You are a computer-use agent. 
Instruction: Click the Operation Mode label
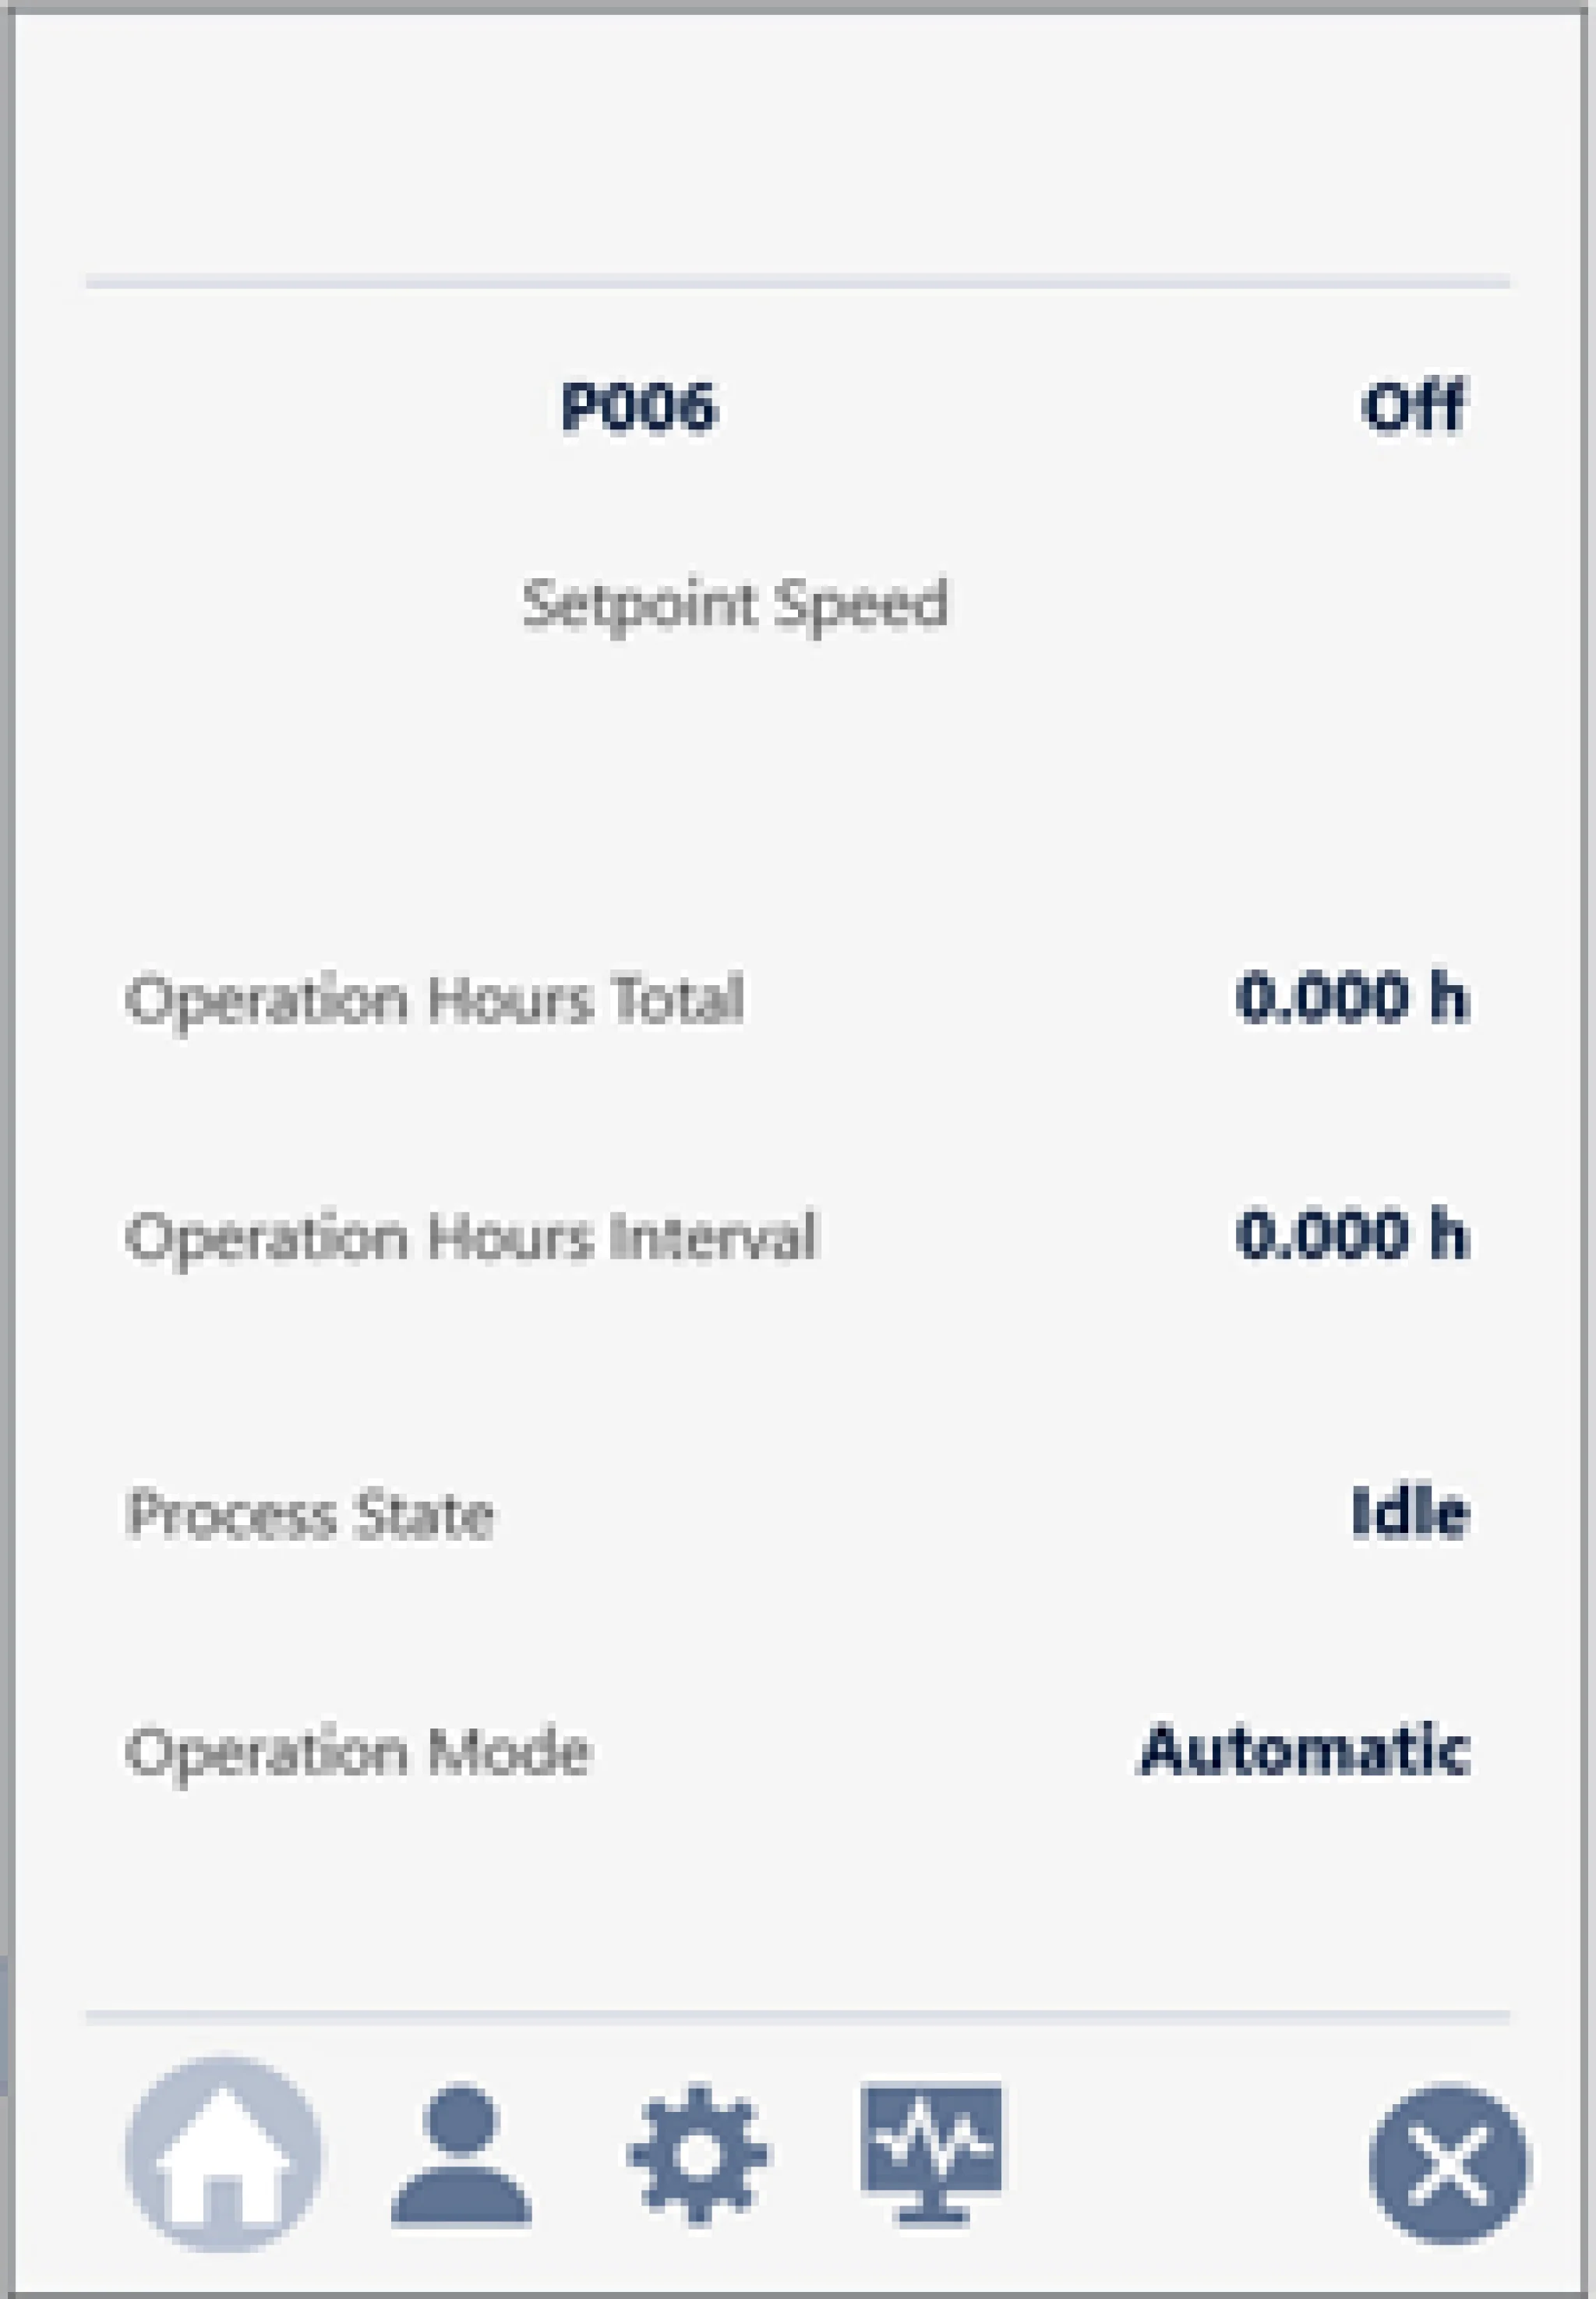(359, 1753)
